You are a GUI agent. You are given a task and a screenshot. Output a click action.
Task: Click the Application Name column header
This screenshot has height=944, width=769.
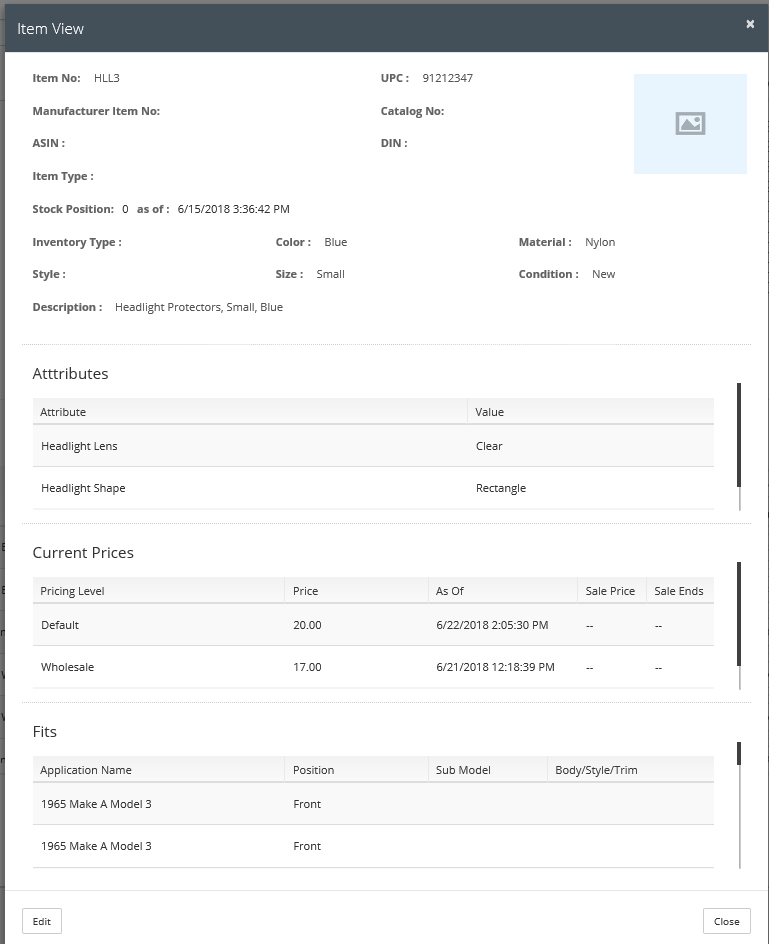coord(158,770)
